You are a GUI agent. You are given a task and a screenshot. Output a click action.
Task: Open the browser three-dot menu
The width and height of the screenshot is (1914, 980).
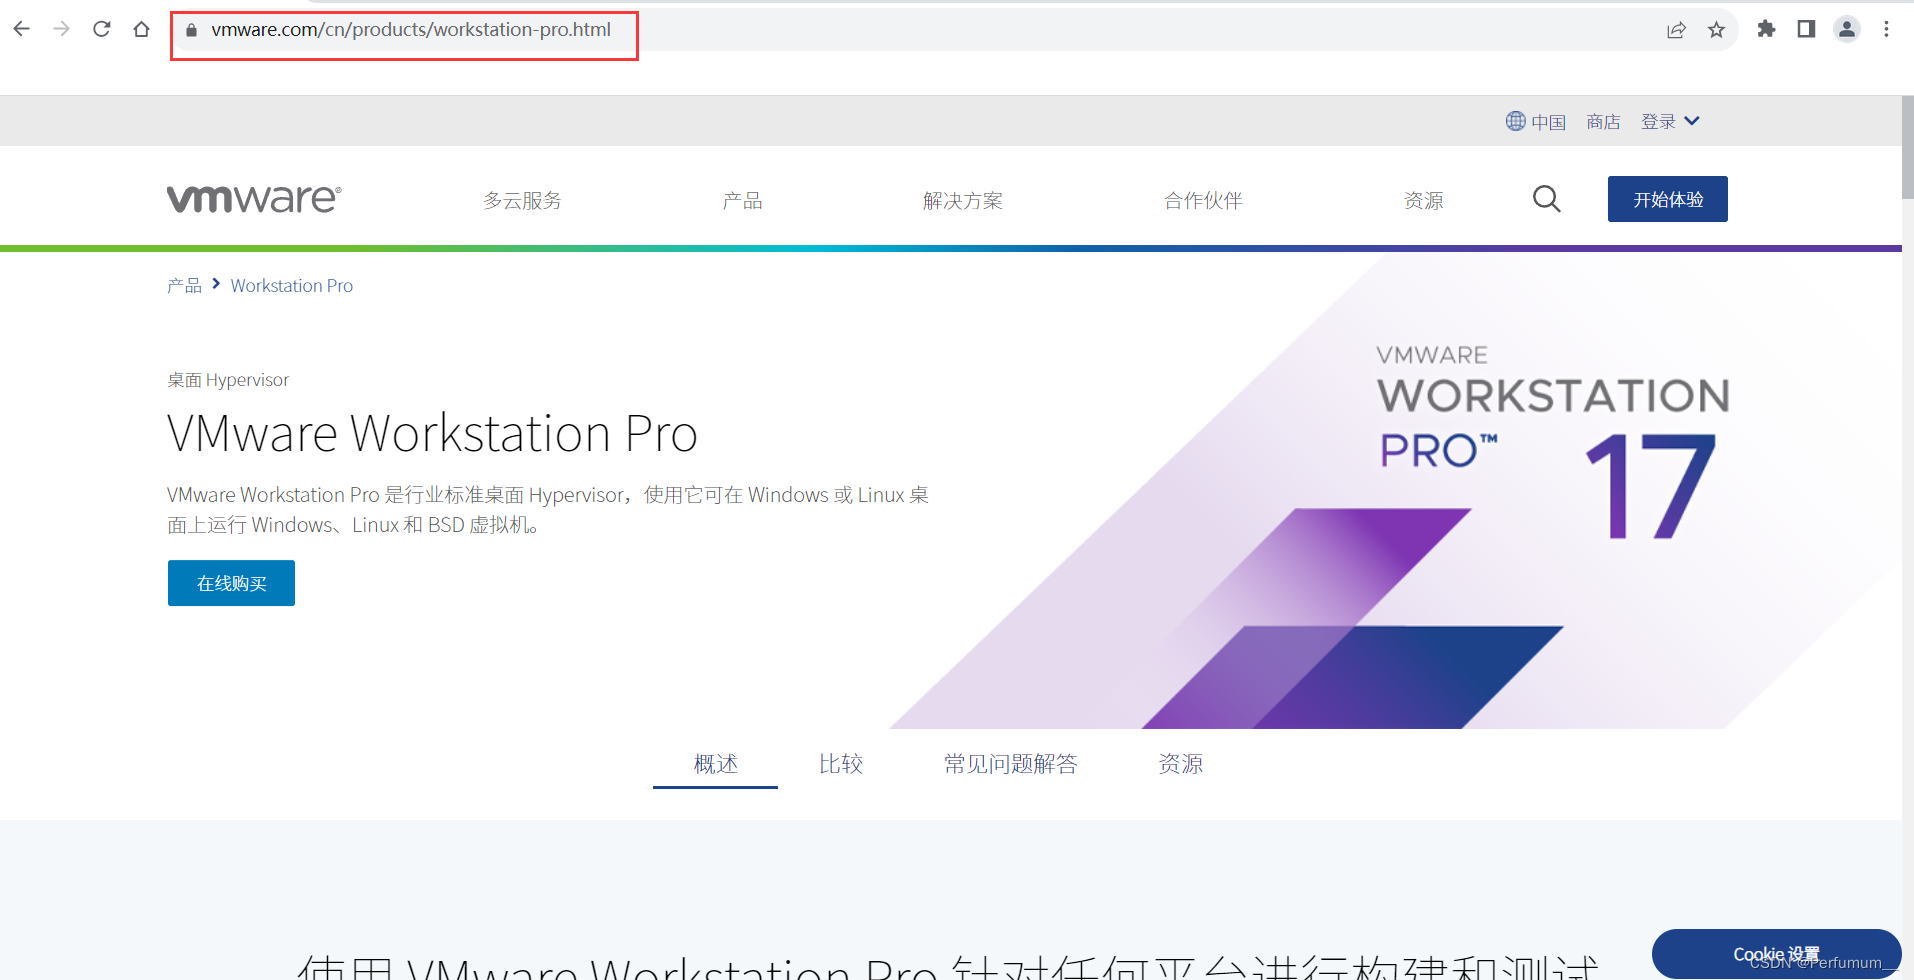coord(1887,29)
